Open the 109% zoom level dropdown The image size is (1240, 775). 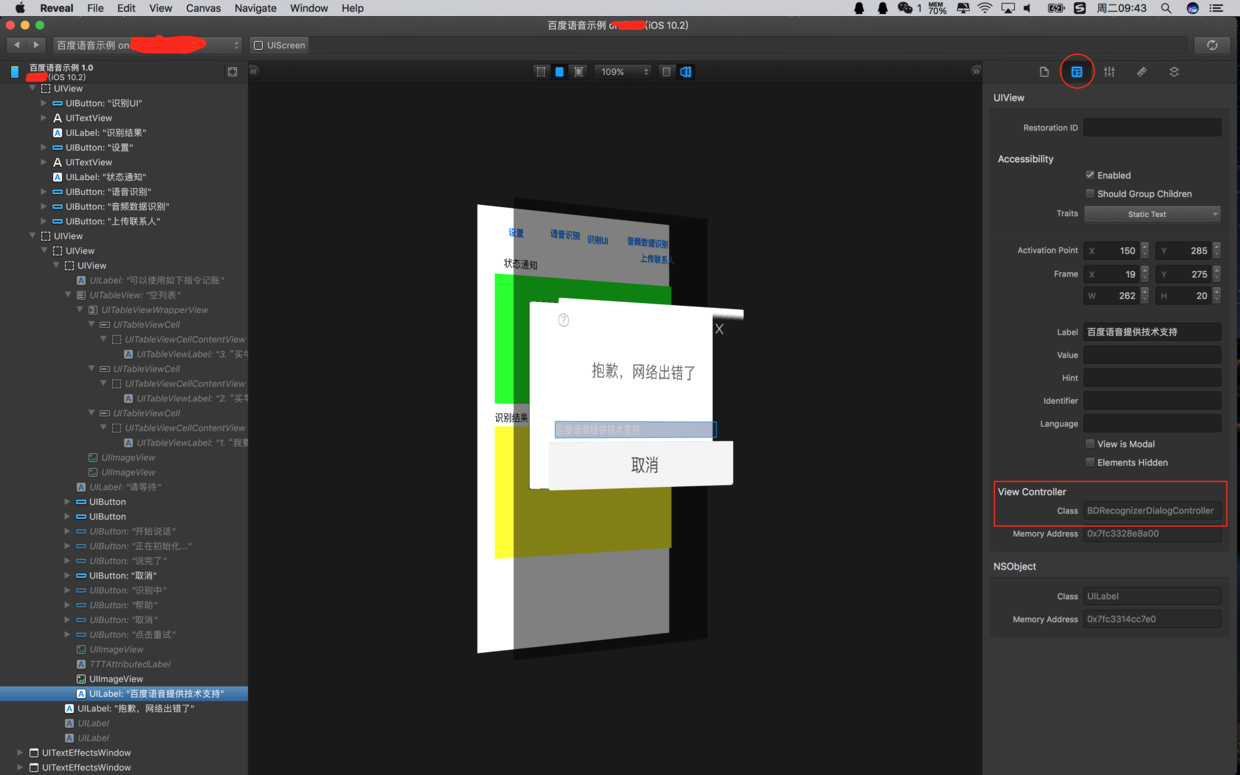tap(623, 72)
